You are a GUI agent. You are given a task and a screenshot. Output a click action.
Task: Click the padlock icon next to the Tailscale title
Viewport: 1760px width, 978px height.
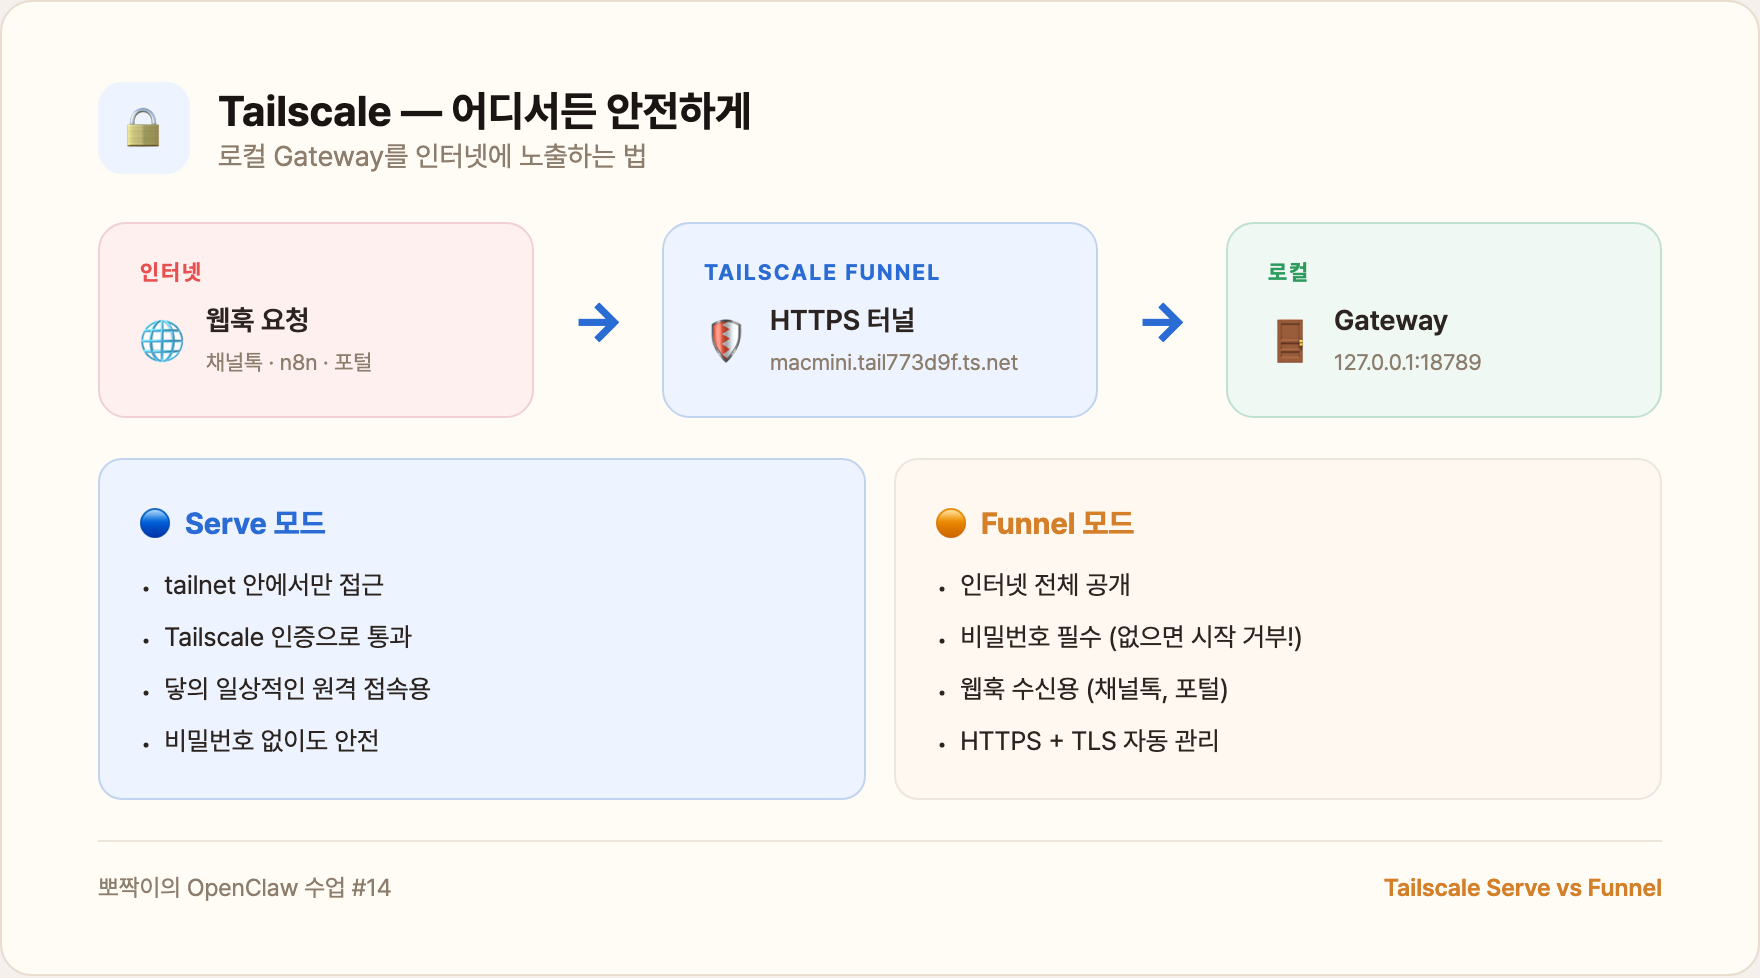tap(144, 128)
